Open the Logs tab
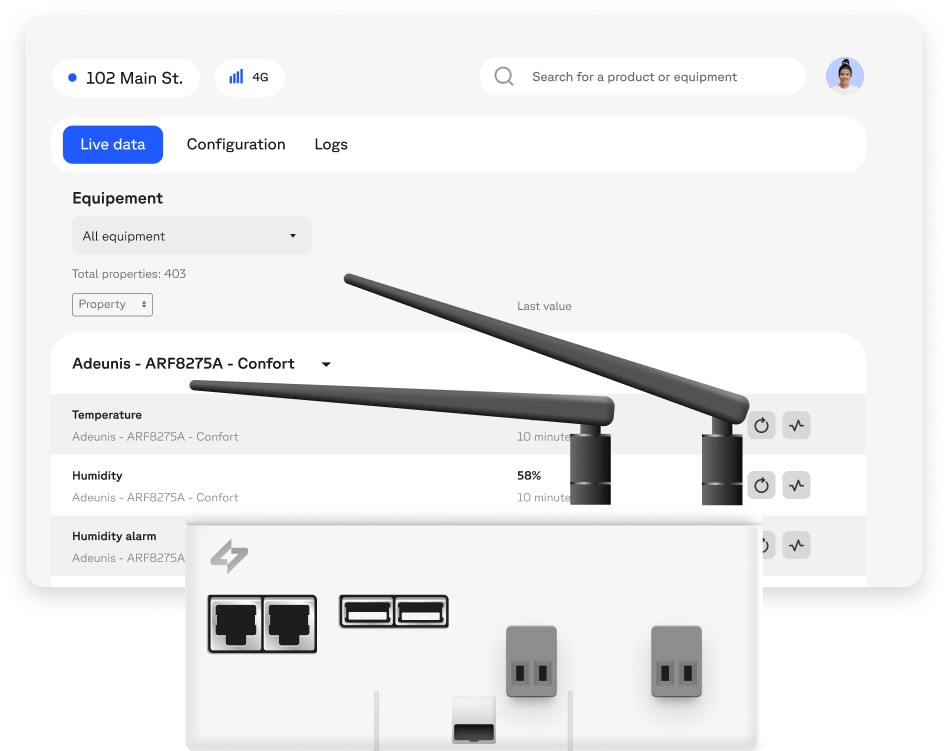The height and width of the screenshot is (751, 946). click(331, 144)
